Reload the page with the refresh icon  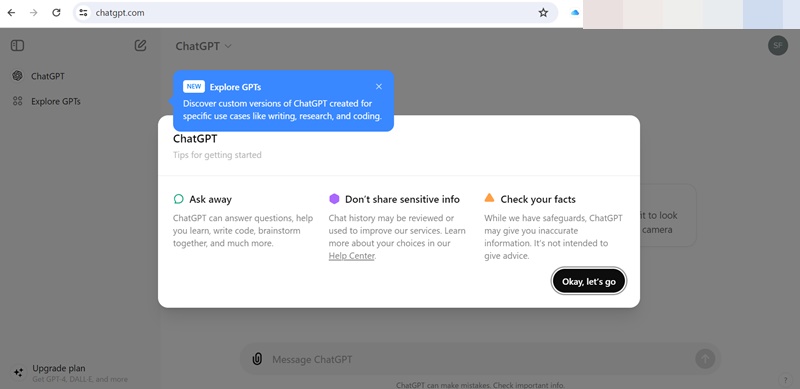pos(56,13)
